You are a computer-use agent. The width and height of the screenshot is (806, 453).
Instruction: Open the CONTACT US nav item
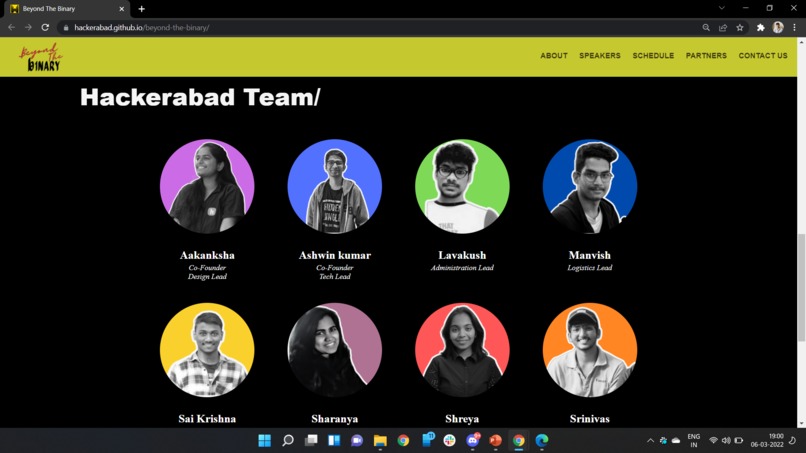coord(763,56)
